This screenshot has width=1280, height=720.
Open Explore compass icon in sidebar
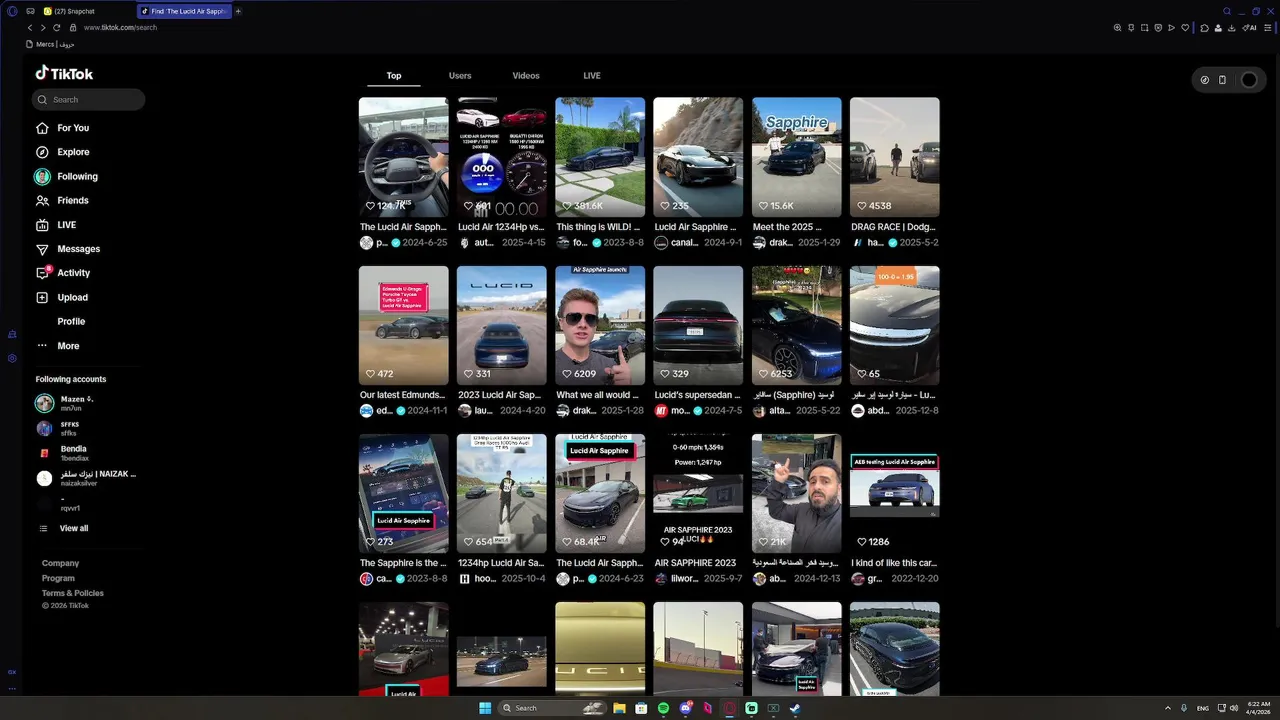pyautogui.click(x=42, y=152)
